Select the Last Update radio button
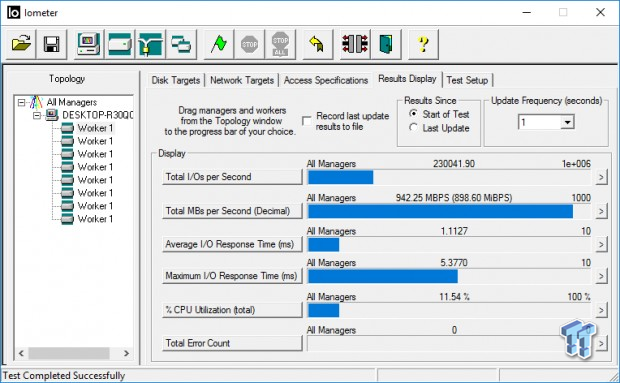Screen dimensions: 620x383 [413, 128]
